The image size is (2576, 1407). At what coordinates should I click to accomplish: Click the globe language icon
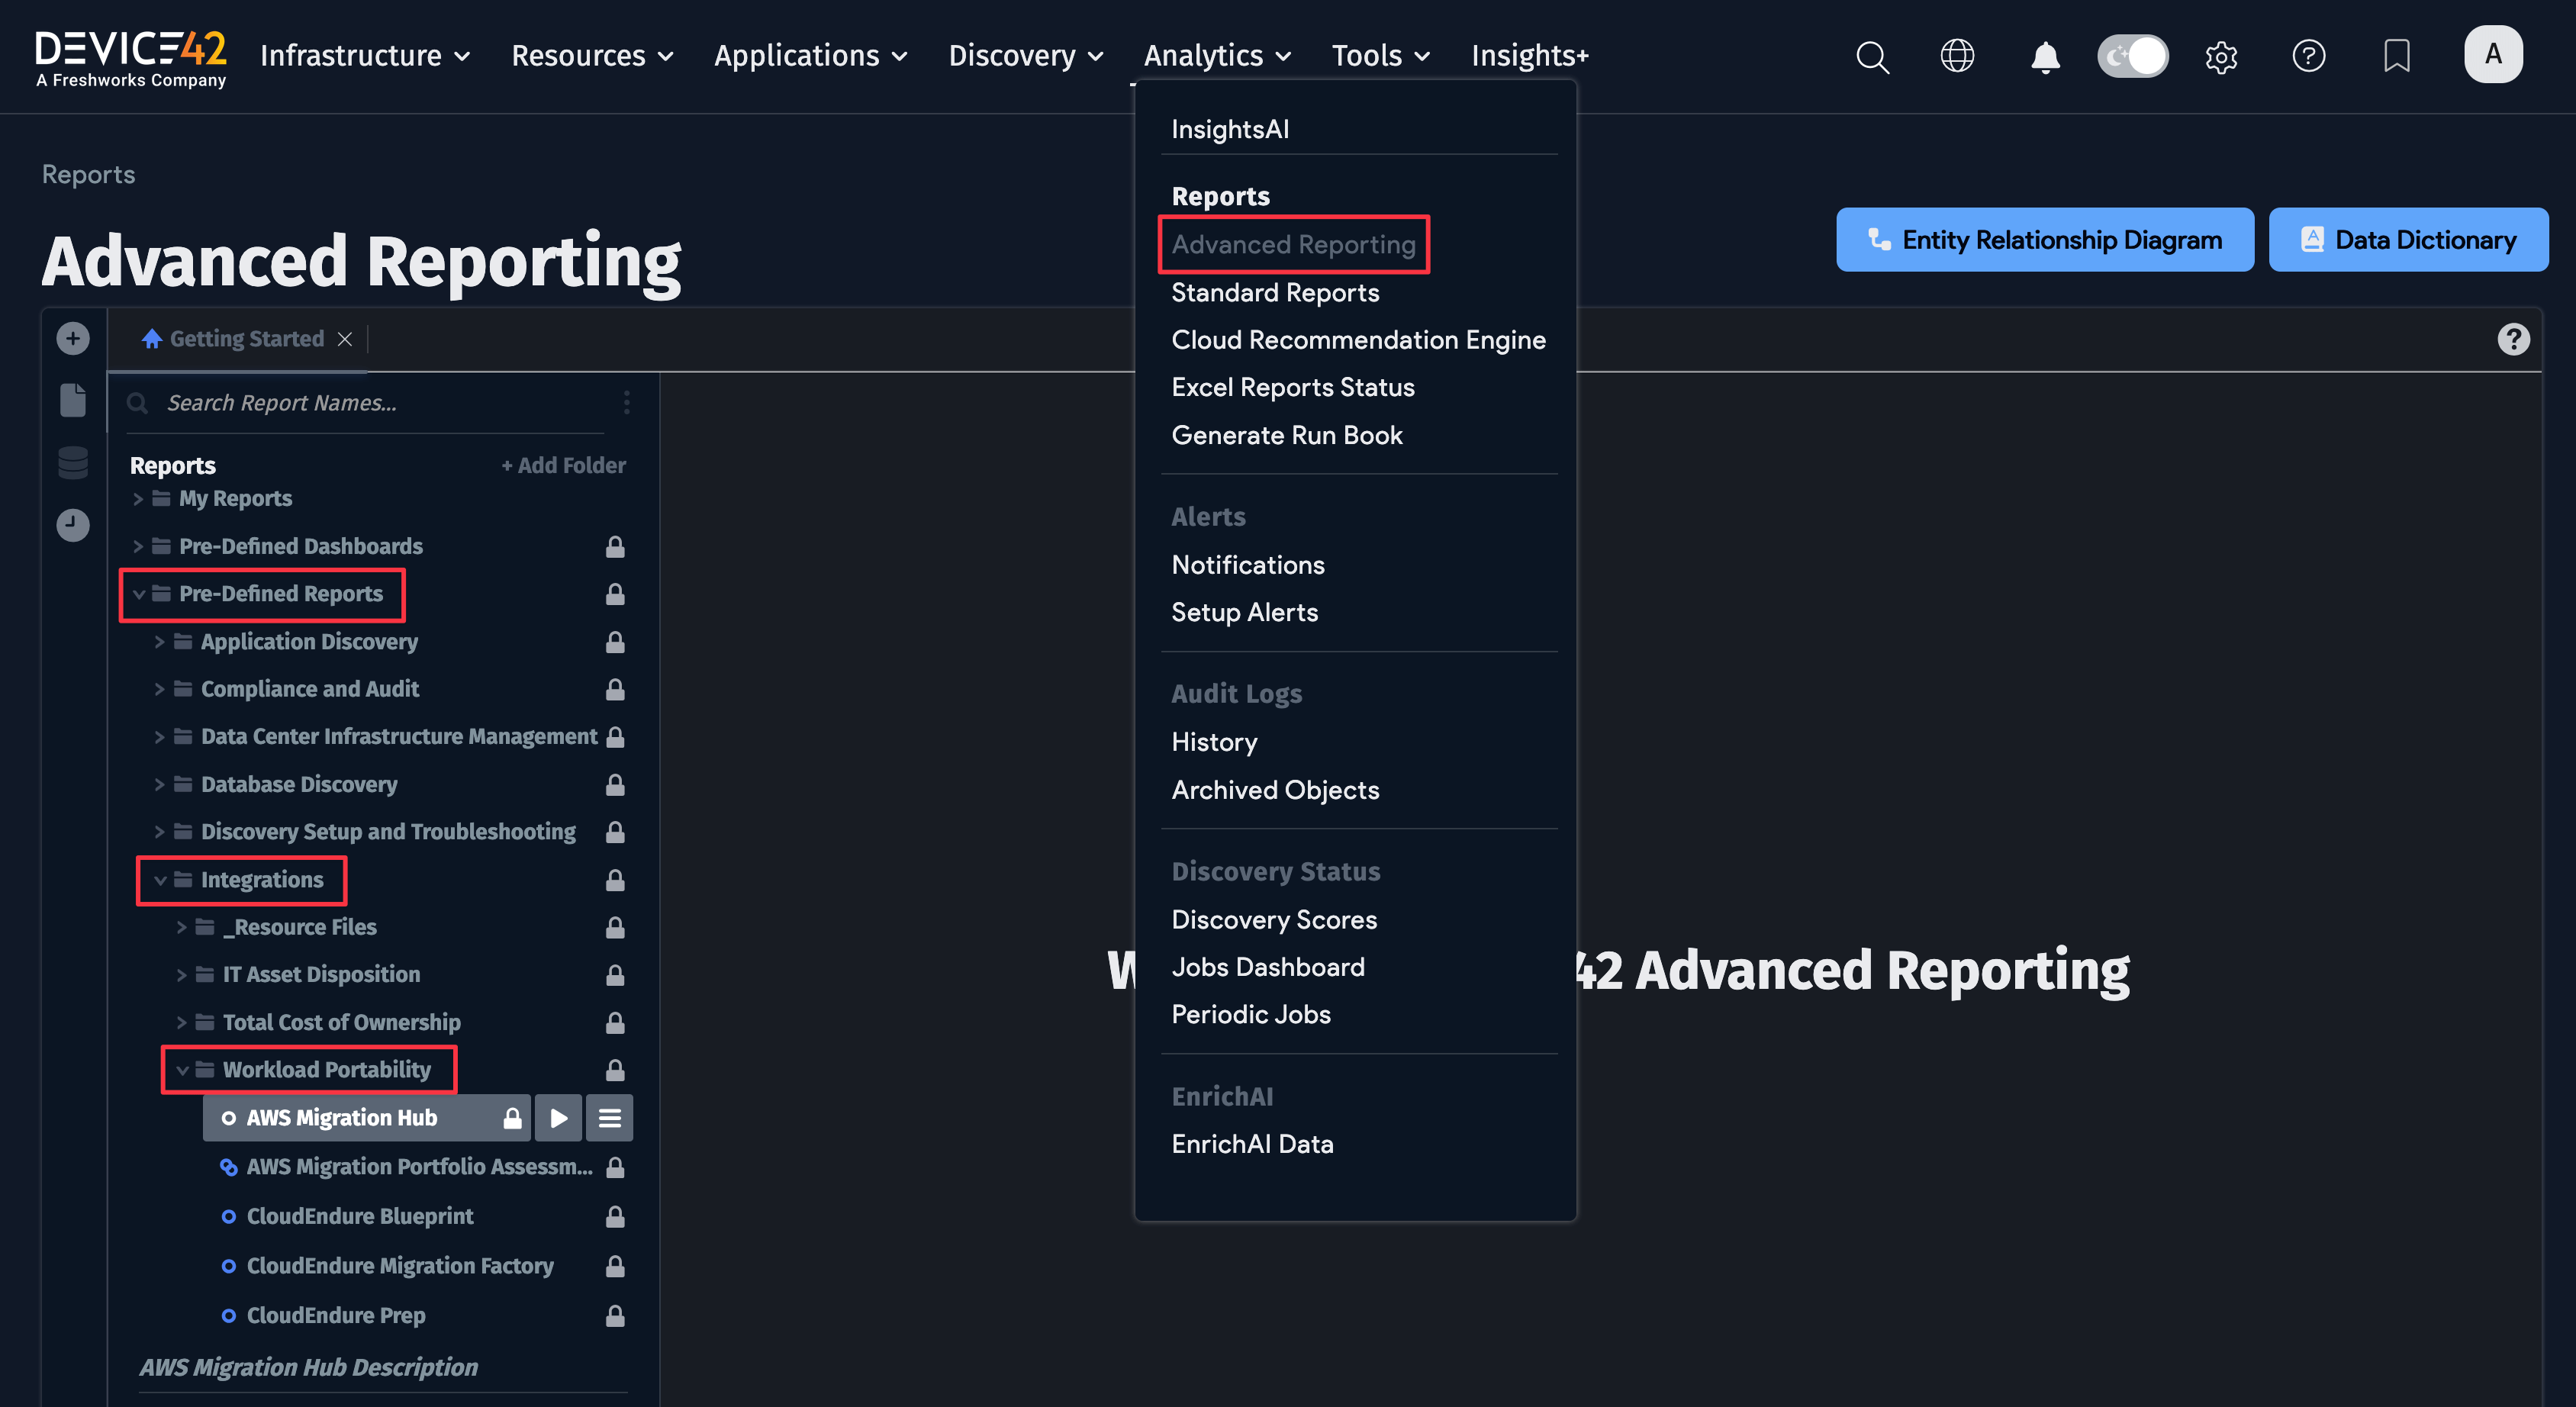1957,56
